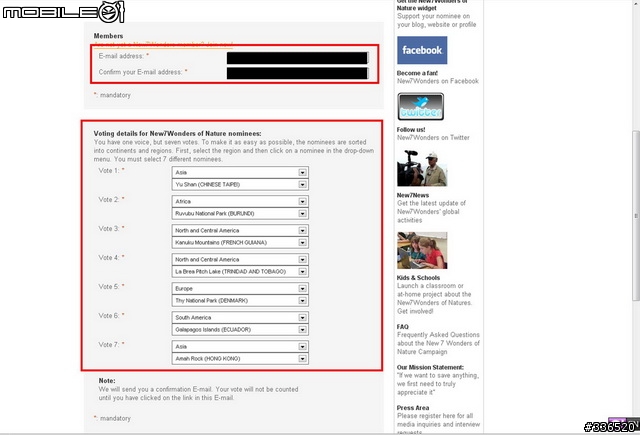The image size is (640, 435).
Task: Open Vote 1 nominee dropdown Yu Shan
Action: tap(240, 184)
